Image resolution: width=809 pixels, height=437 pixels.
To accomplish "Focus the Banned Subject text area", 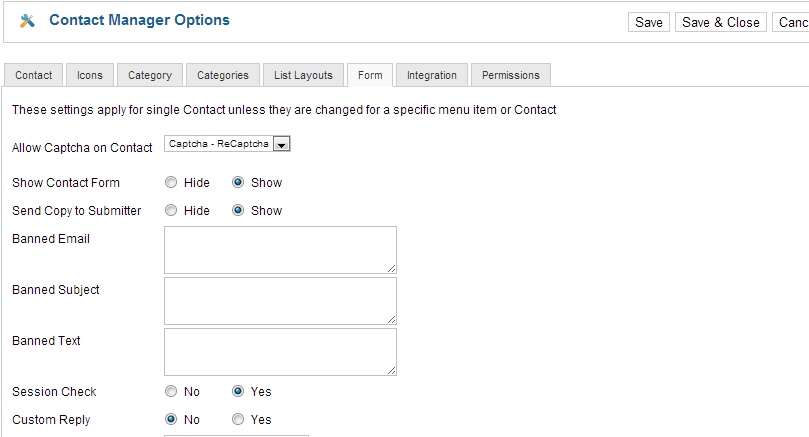I will pos(280,301).
